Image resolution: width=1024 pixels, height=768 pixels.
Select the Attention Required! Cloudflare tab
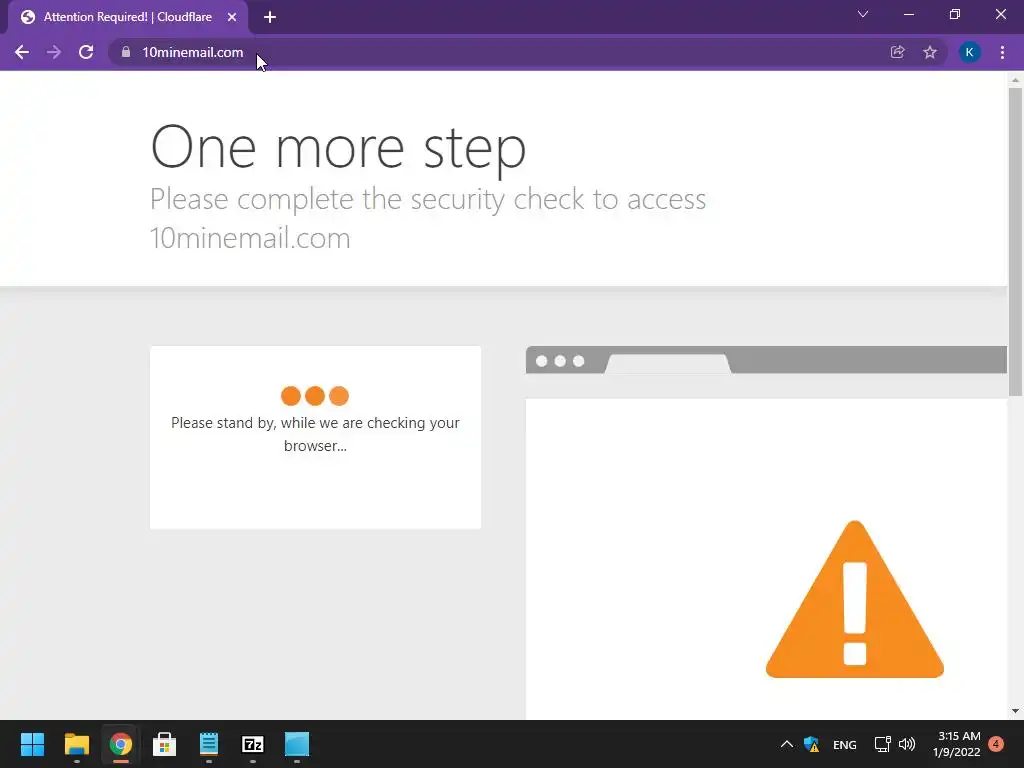128,17
